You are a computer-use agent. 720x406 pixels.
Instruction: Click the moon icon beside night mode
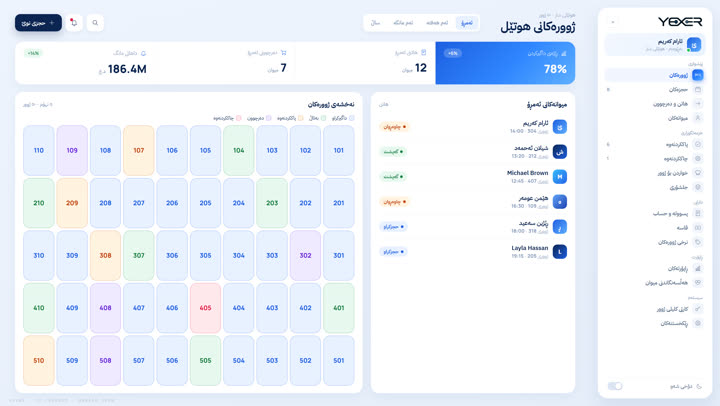pos(699,386)
